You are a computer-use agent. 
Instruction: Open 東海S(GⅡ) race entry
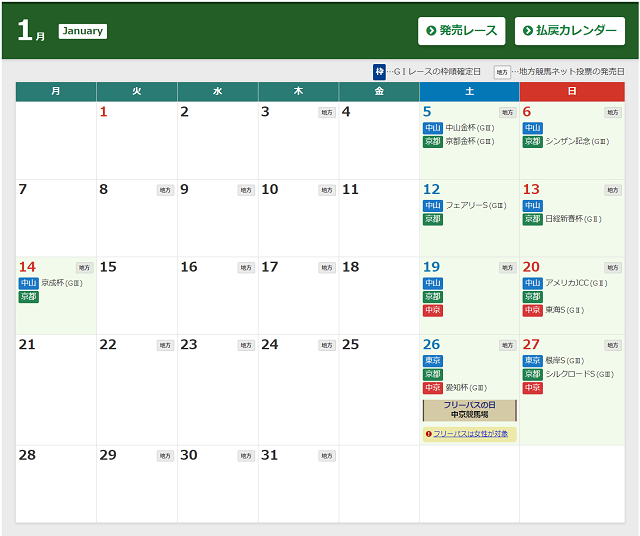pyautogui.click(x=564, y=310)
